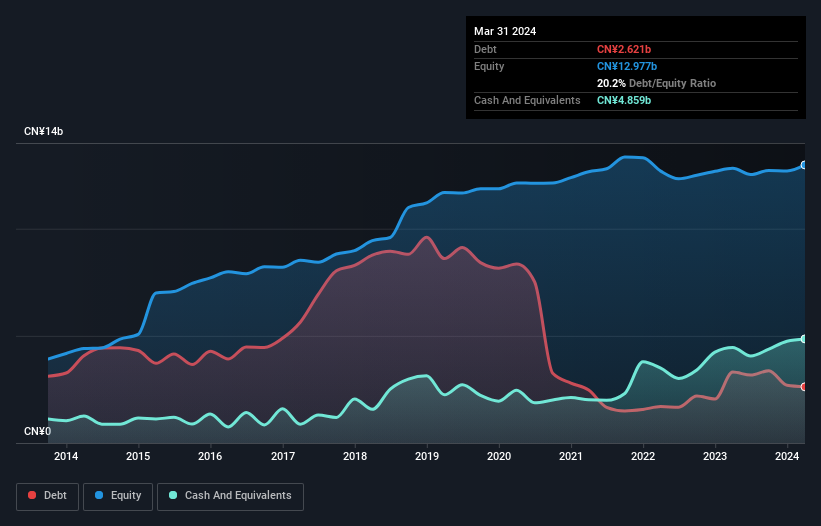Click the blue Equity endpoint marker
The width and height of the screenshot is (821, 526).
pyautogui.click(x=804, y=165)
